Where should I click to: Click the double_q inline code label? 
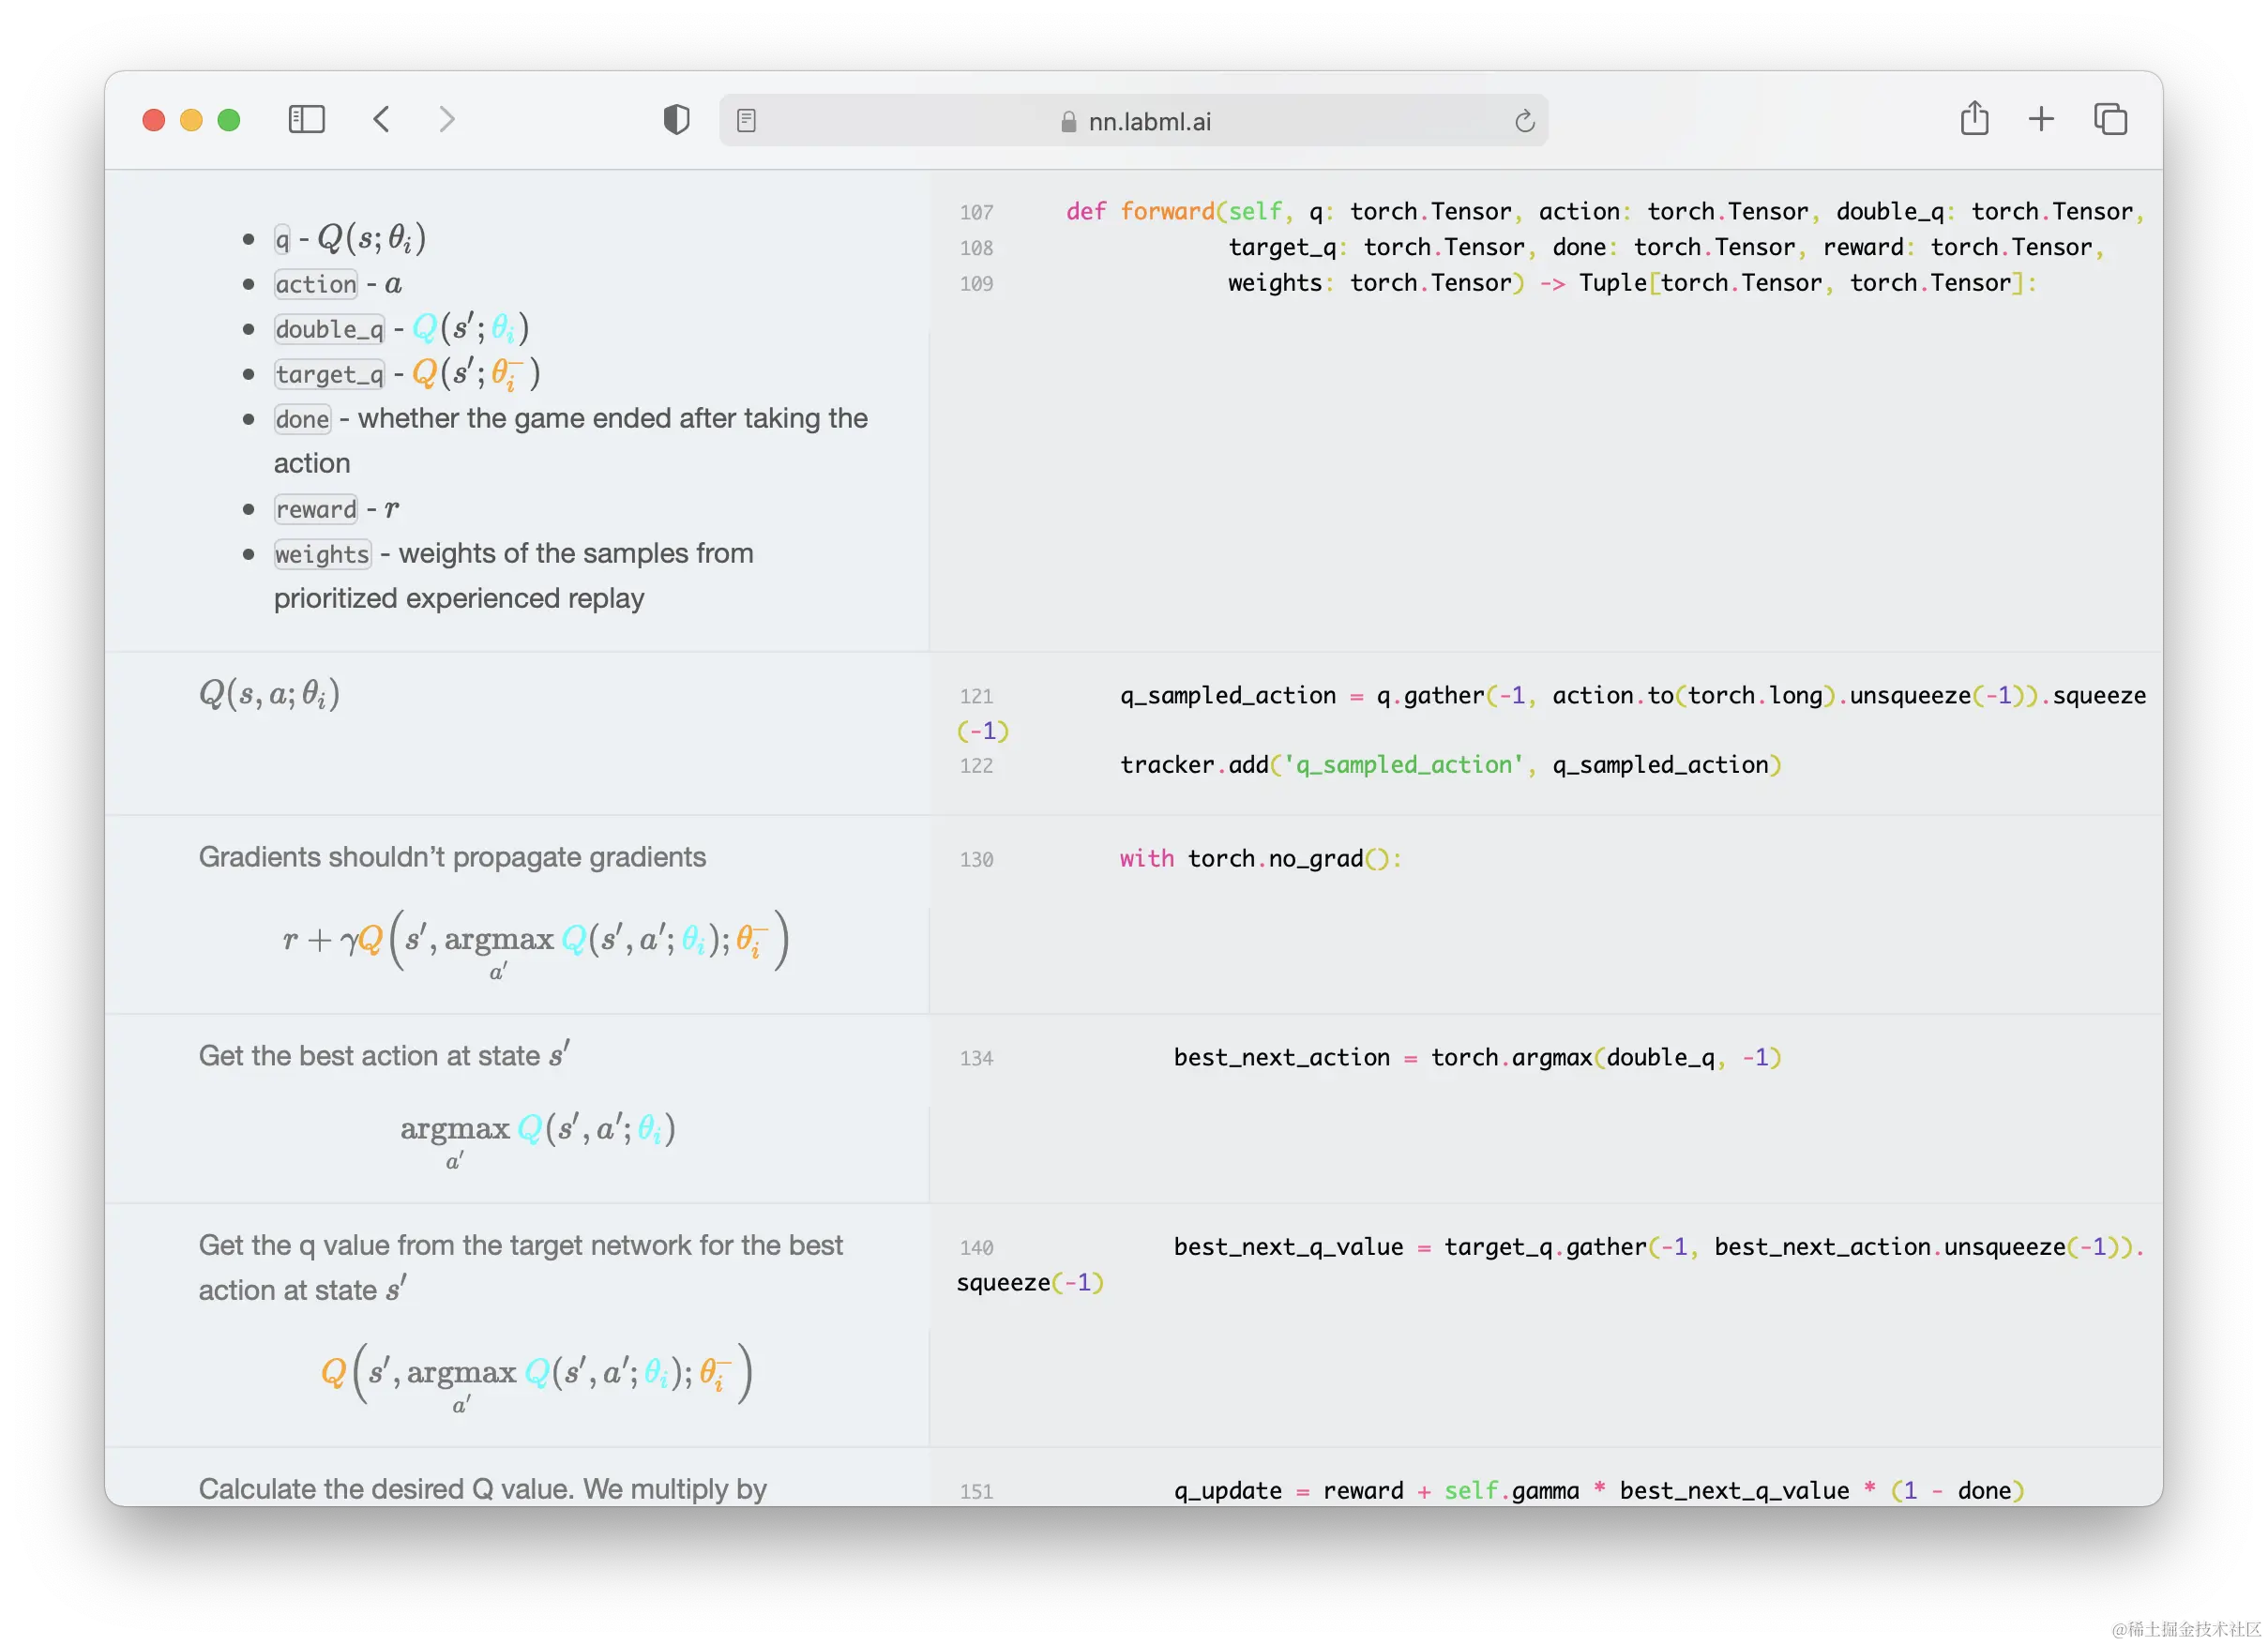coord(329,329)
